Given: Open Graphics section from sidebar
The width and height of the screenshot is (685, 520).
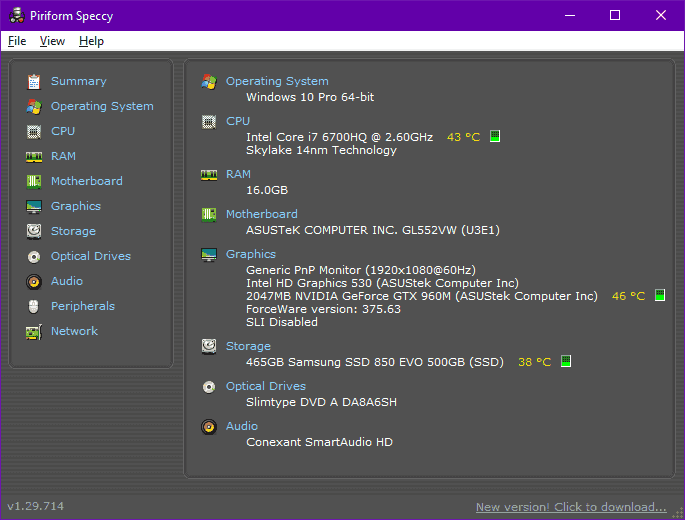Looking at the screenshot, I should coord(76,206).
